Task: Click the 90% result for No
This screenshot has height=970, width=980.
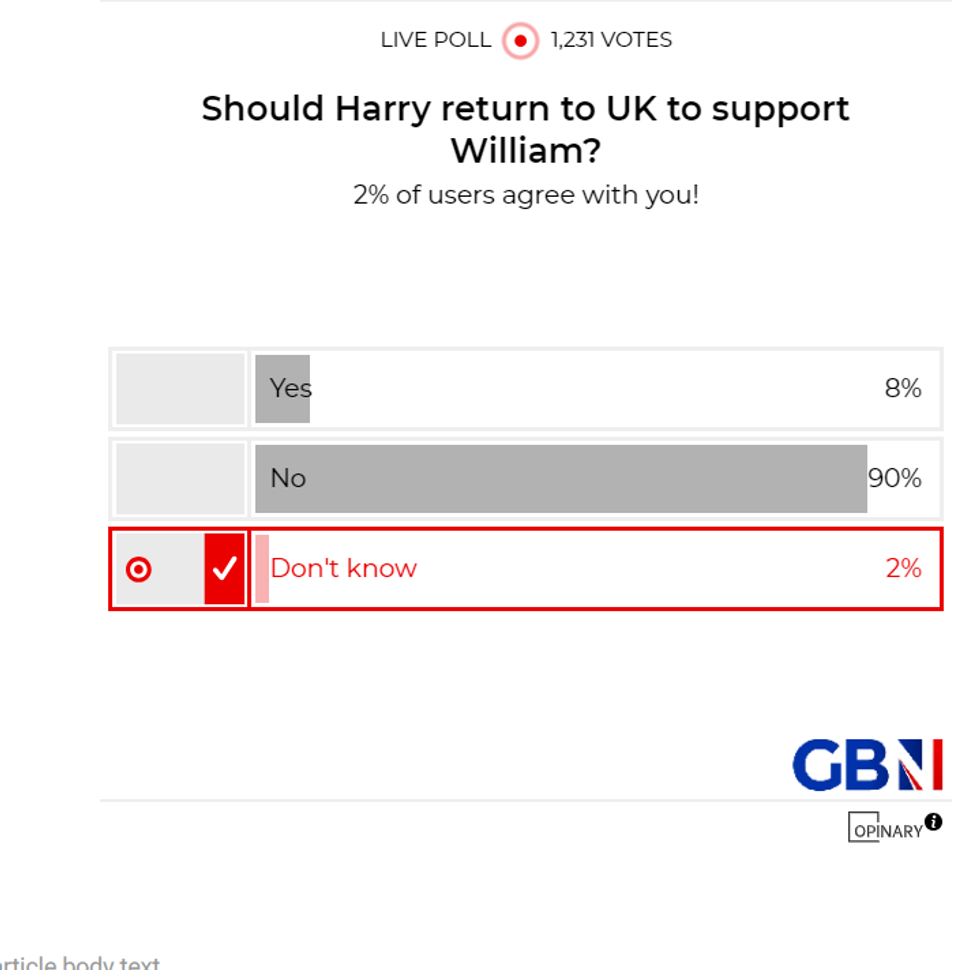Action: 894,478
